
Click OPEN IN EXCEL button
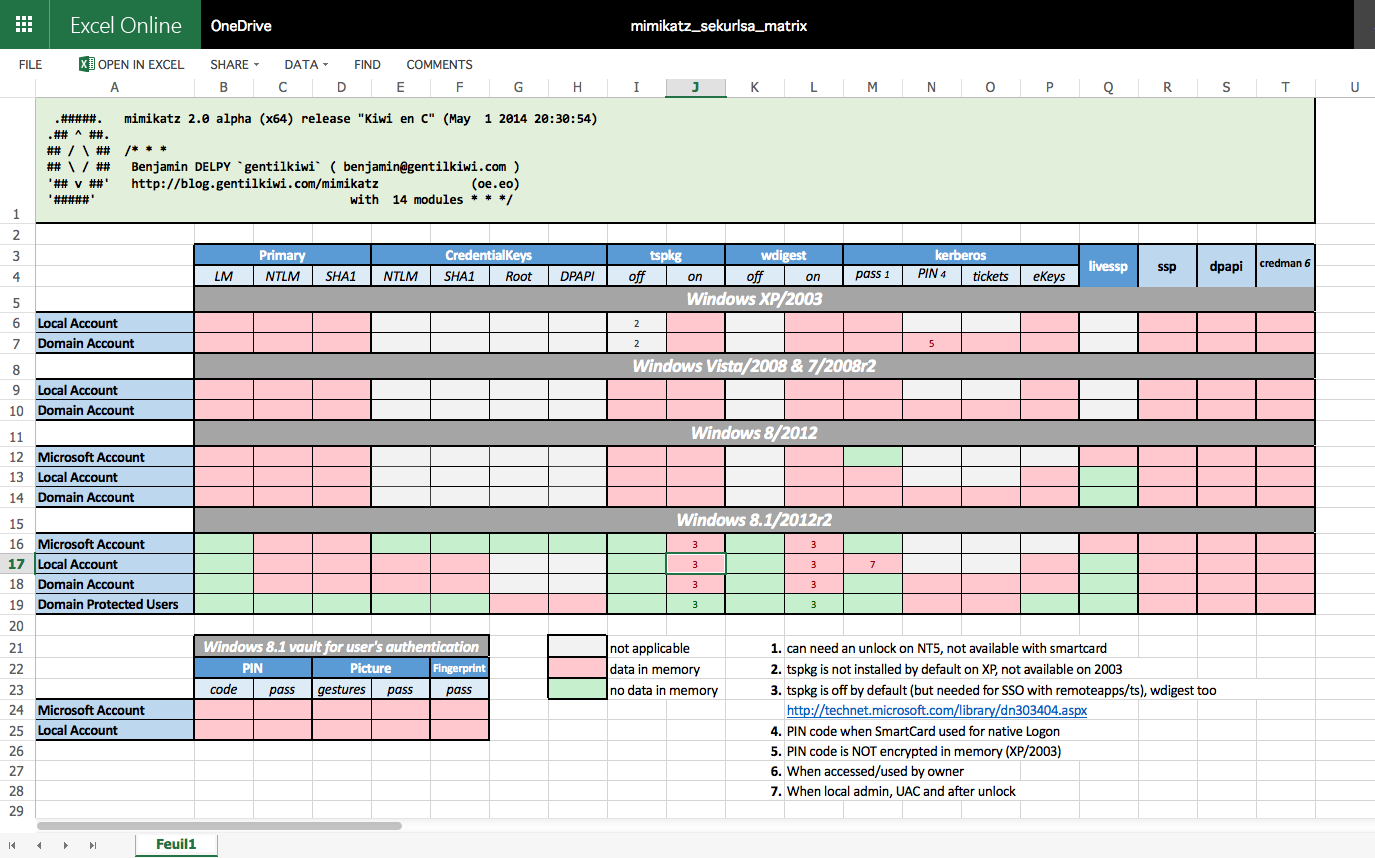(x=131, y=64)
